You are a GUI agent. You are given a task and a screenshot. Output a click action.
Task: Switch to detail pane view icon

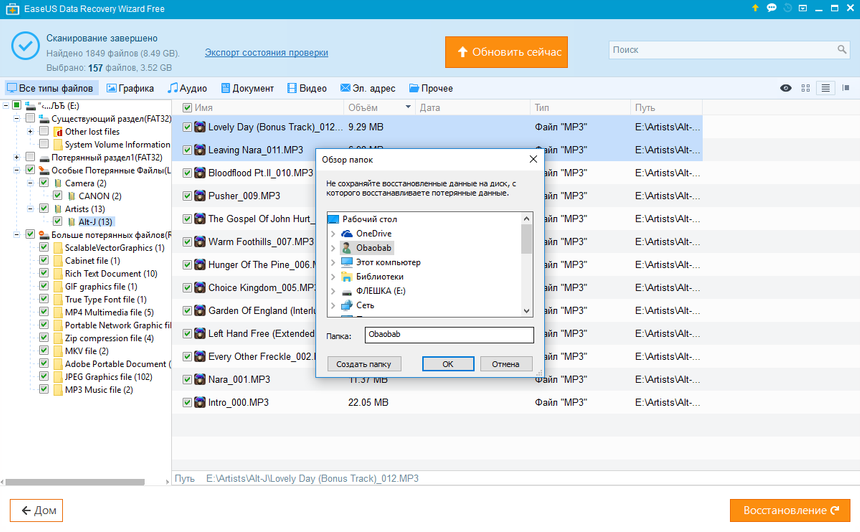[845, 88]
